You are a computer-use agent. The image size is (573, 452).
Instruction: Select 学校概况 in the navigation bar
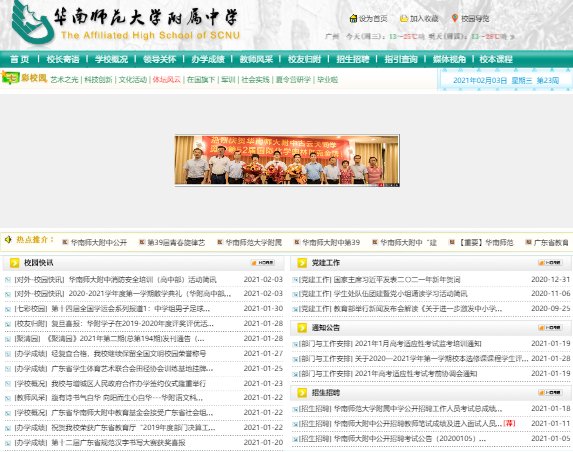111,59
